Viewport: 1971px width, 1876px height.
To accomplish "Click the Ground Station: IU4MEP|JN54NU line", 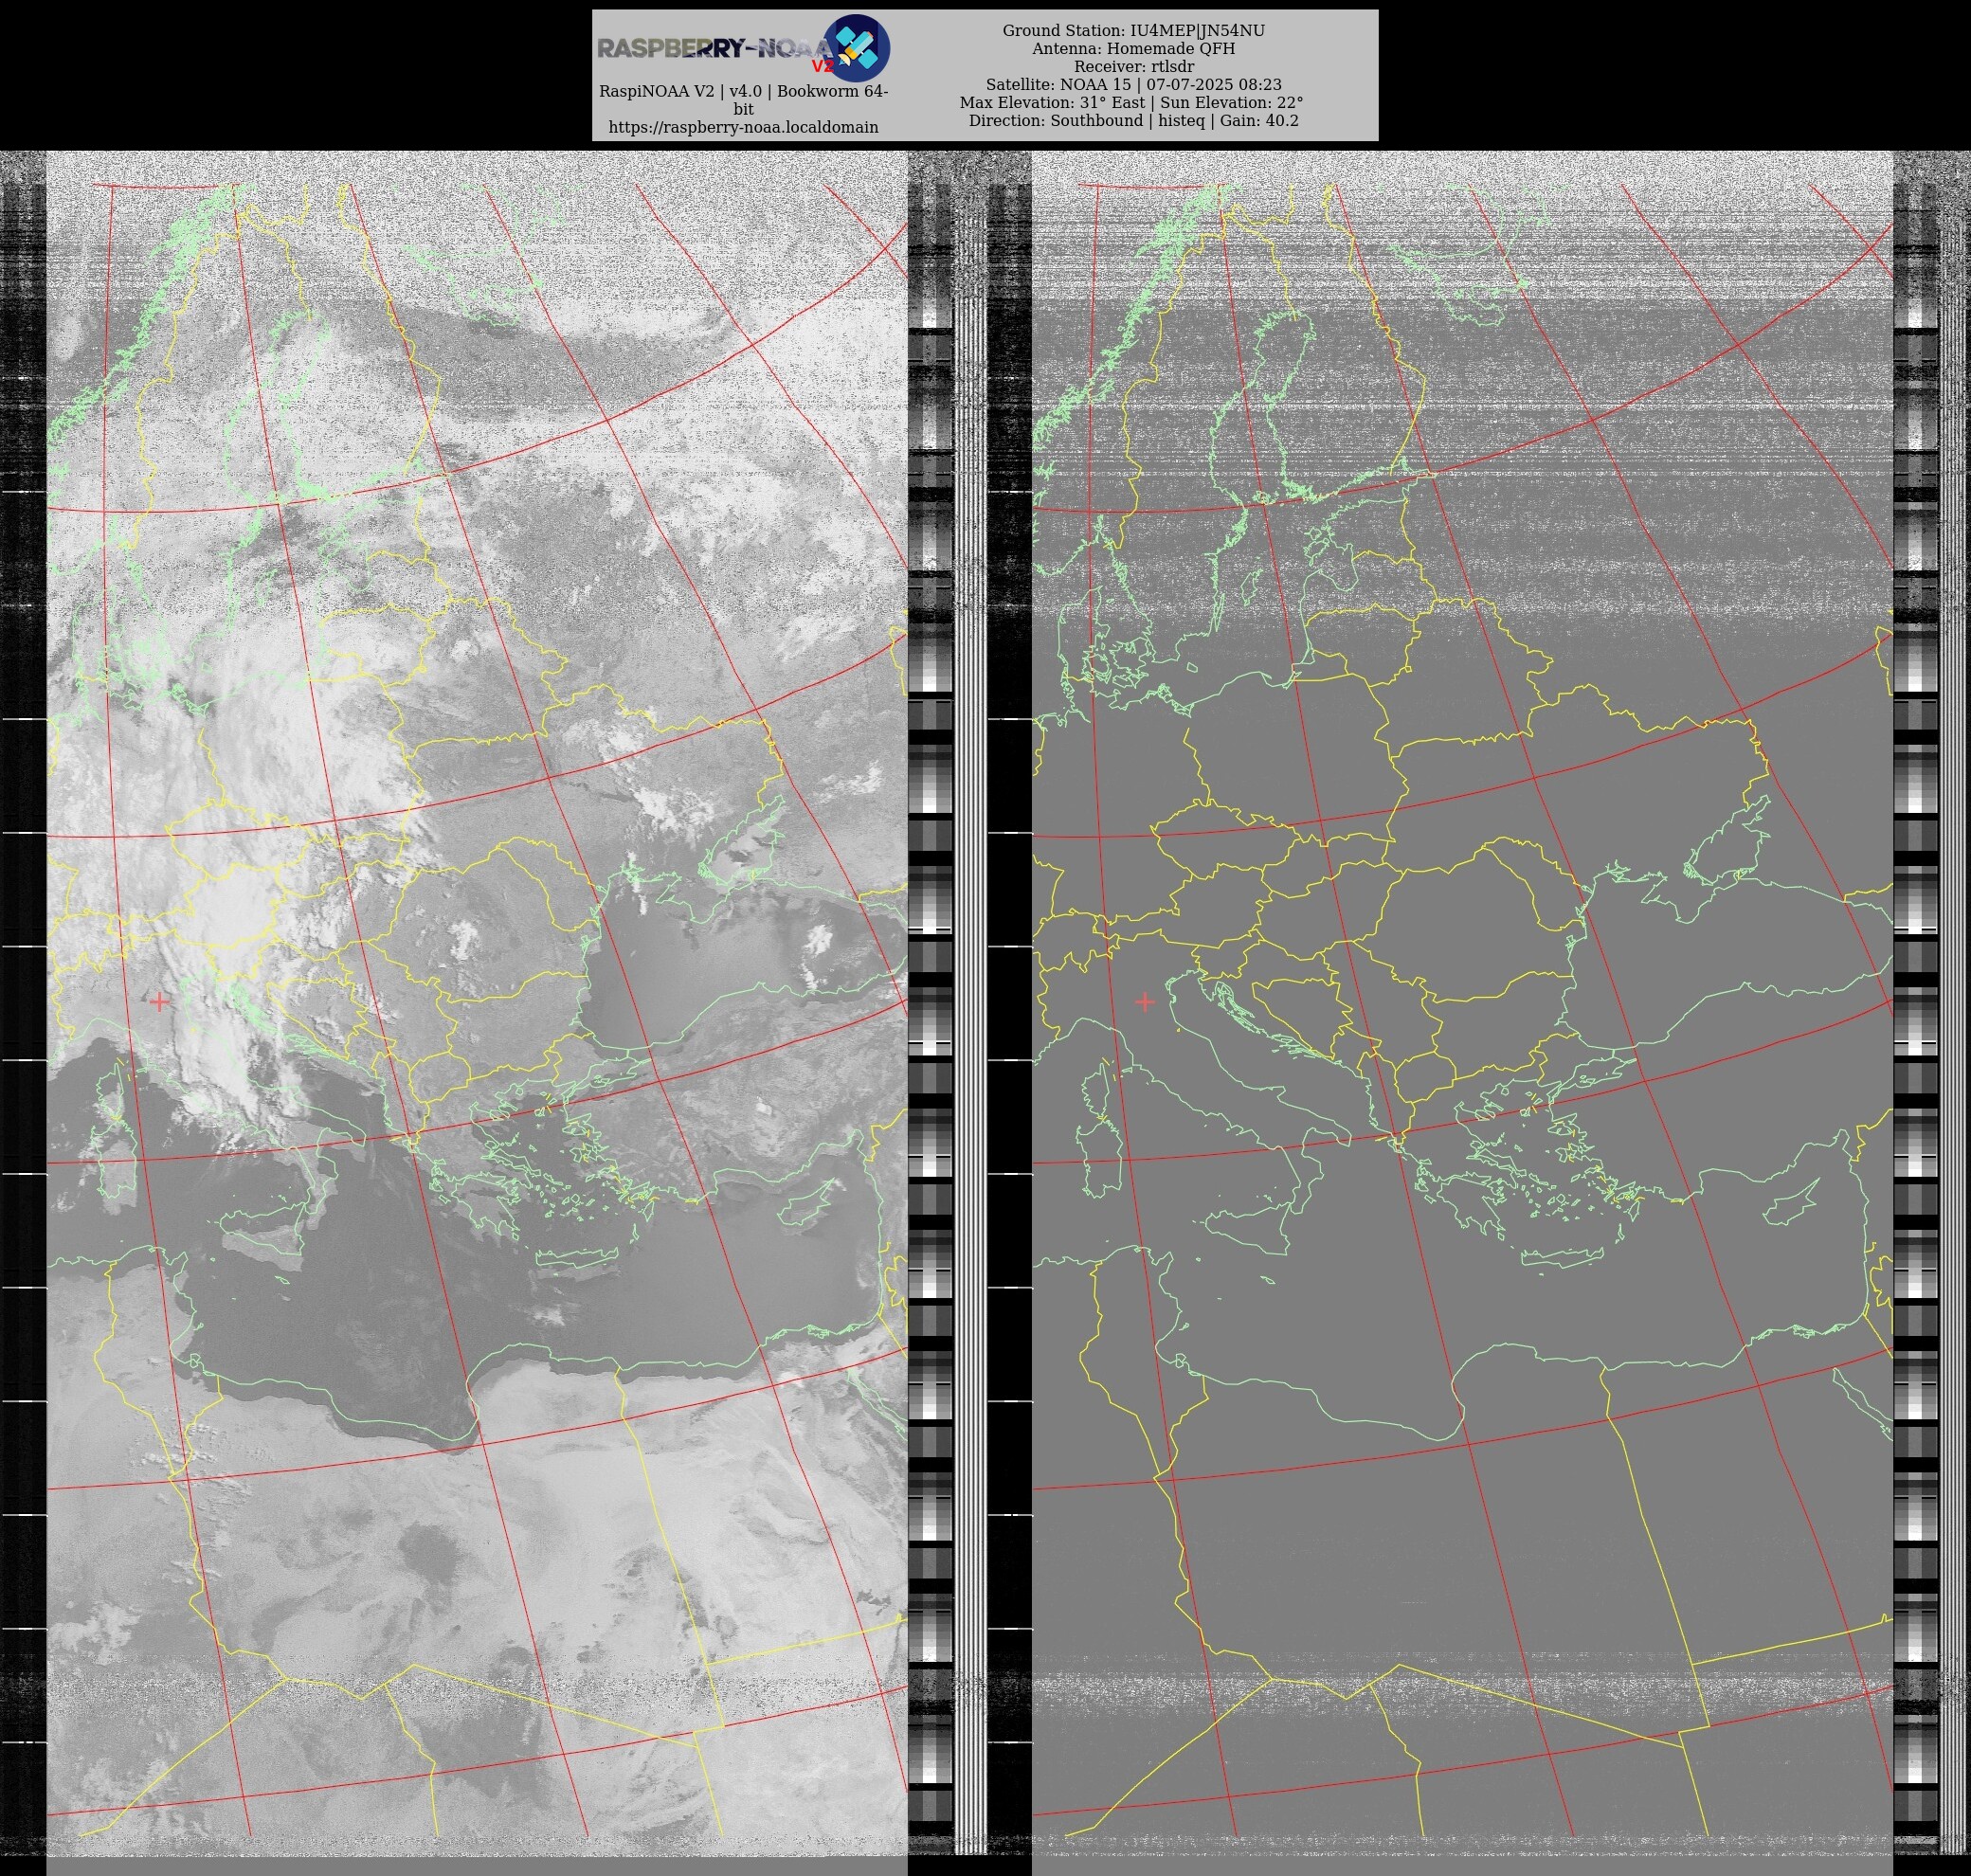I will [x=1133, y=31].
